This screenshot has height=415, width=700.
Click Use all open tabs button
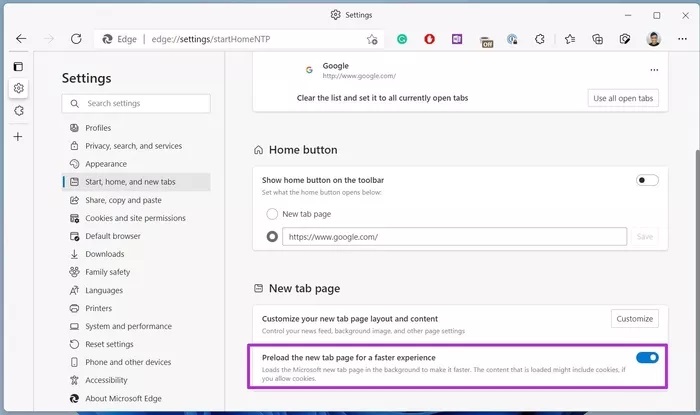(622, 98)
